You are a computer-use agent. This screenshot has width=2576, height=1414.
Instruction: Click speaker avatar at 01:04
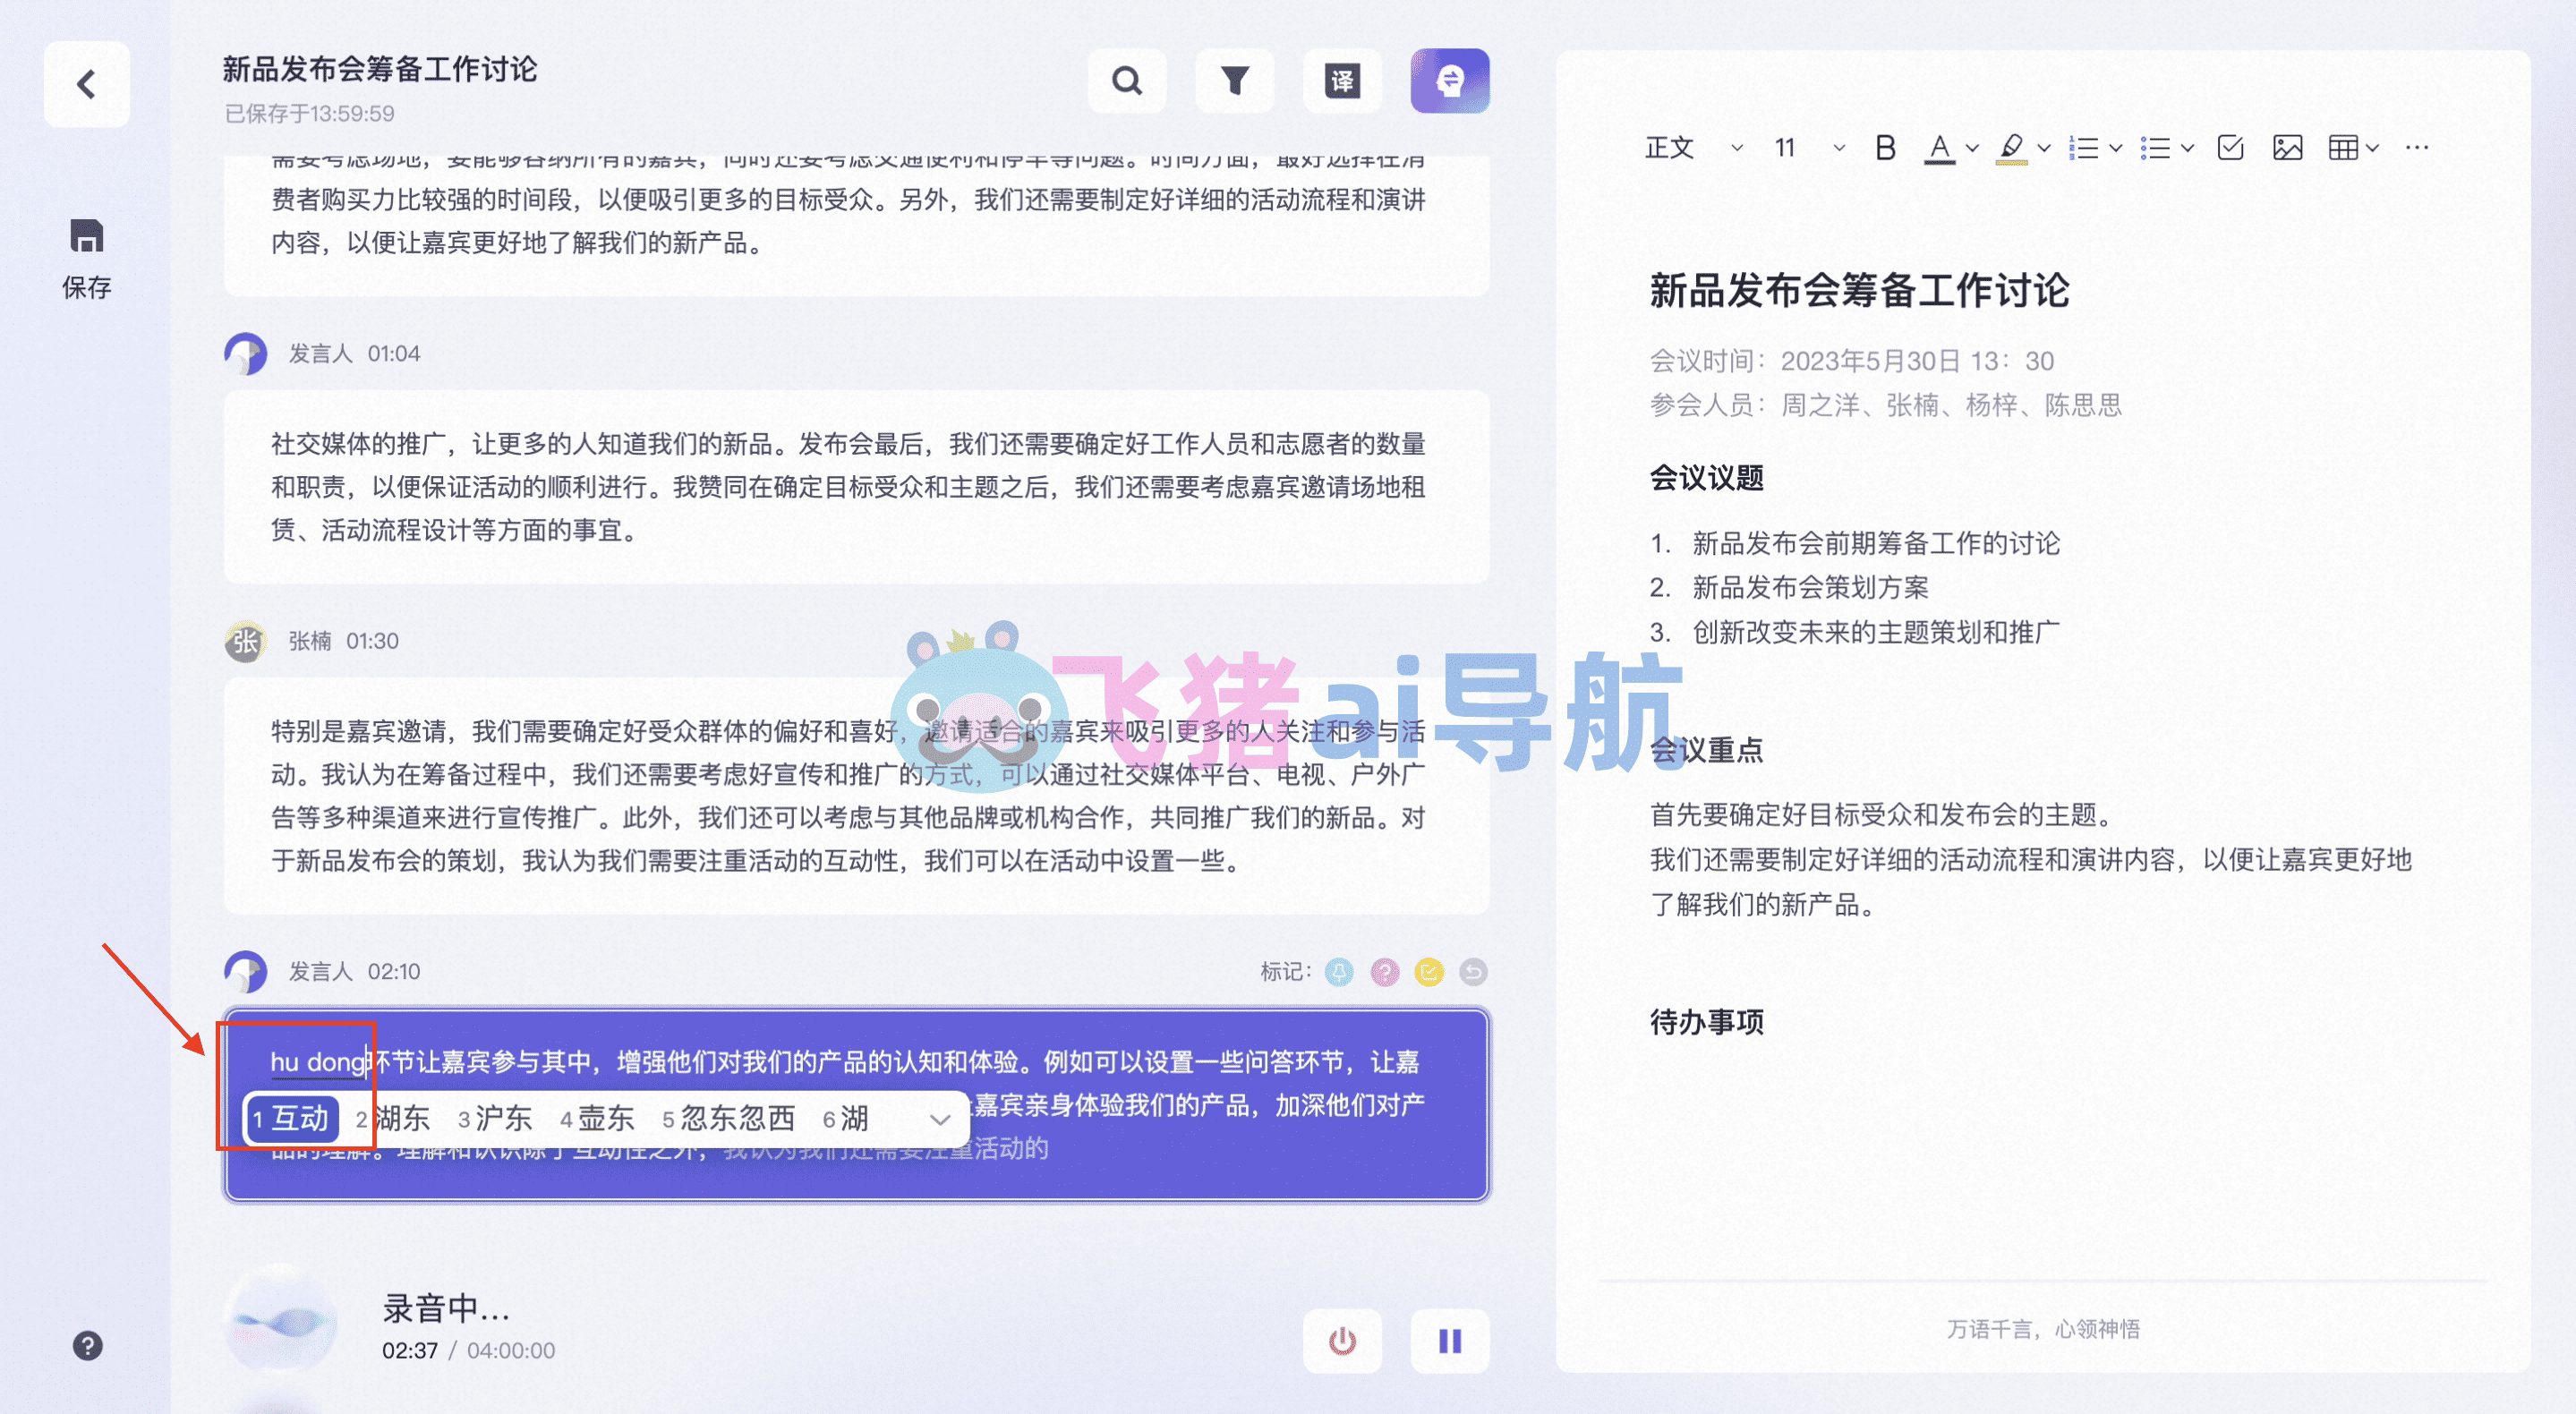(246, 354)
